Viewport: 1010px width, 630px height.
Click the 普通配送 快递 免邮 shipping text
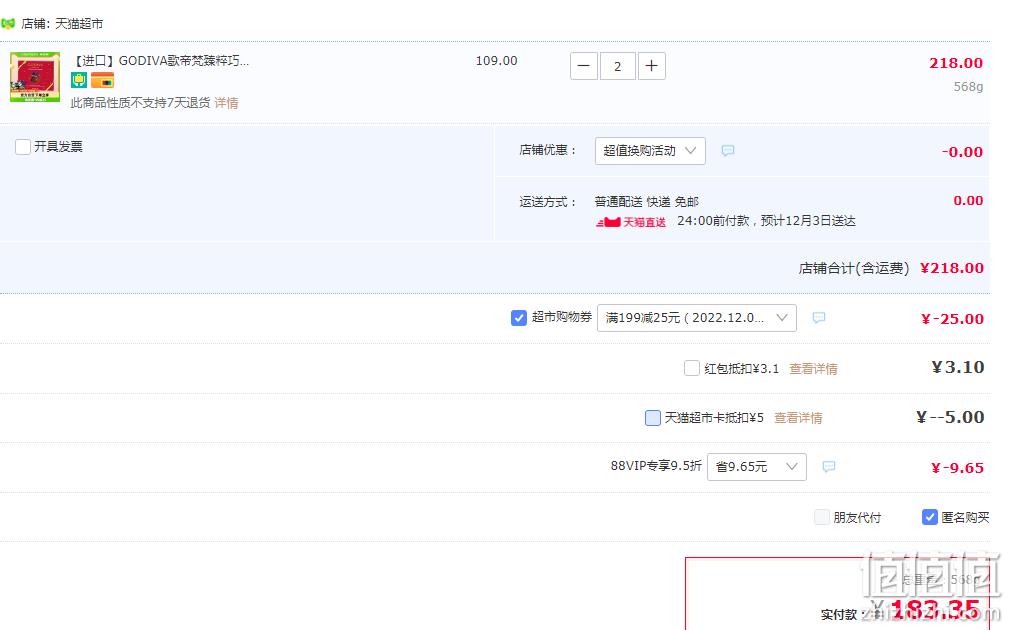[x=646, y=202]
